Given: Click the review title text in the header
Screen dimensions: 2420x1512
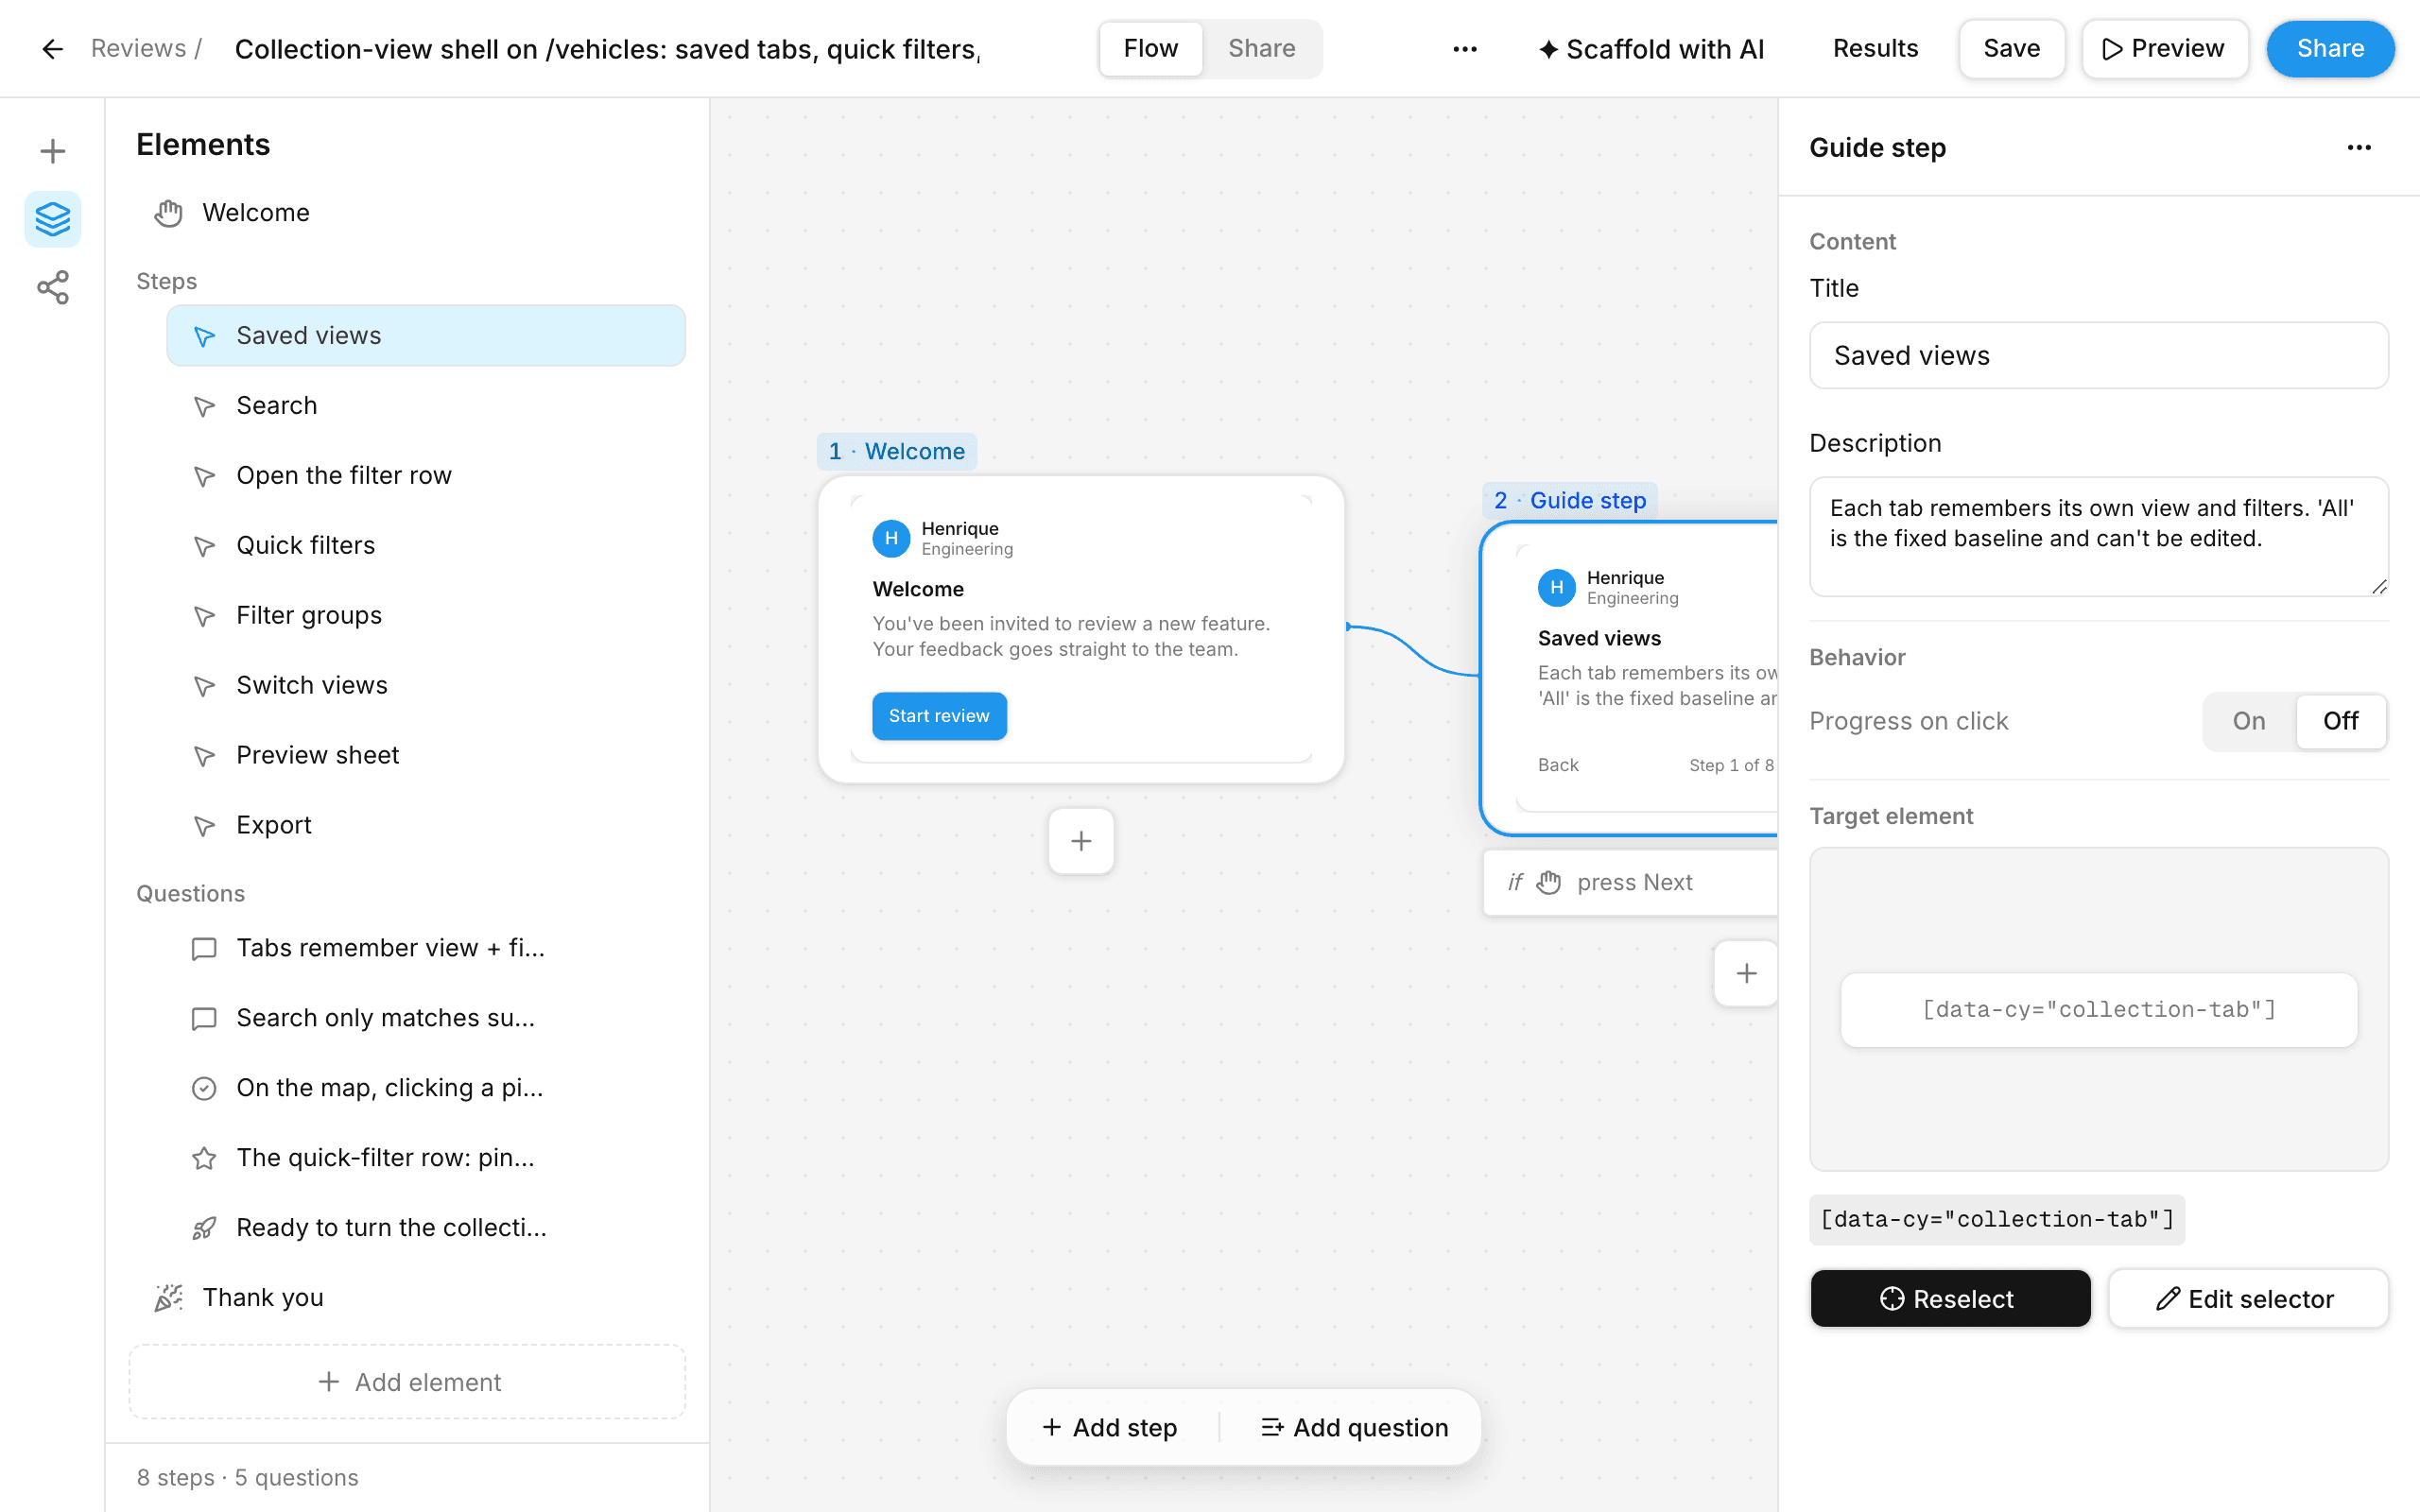Looking at the screenshot, I should click(608, 49).
